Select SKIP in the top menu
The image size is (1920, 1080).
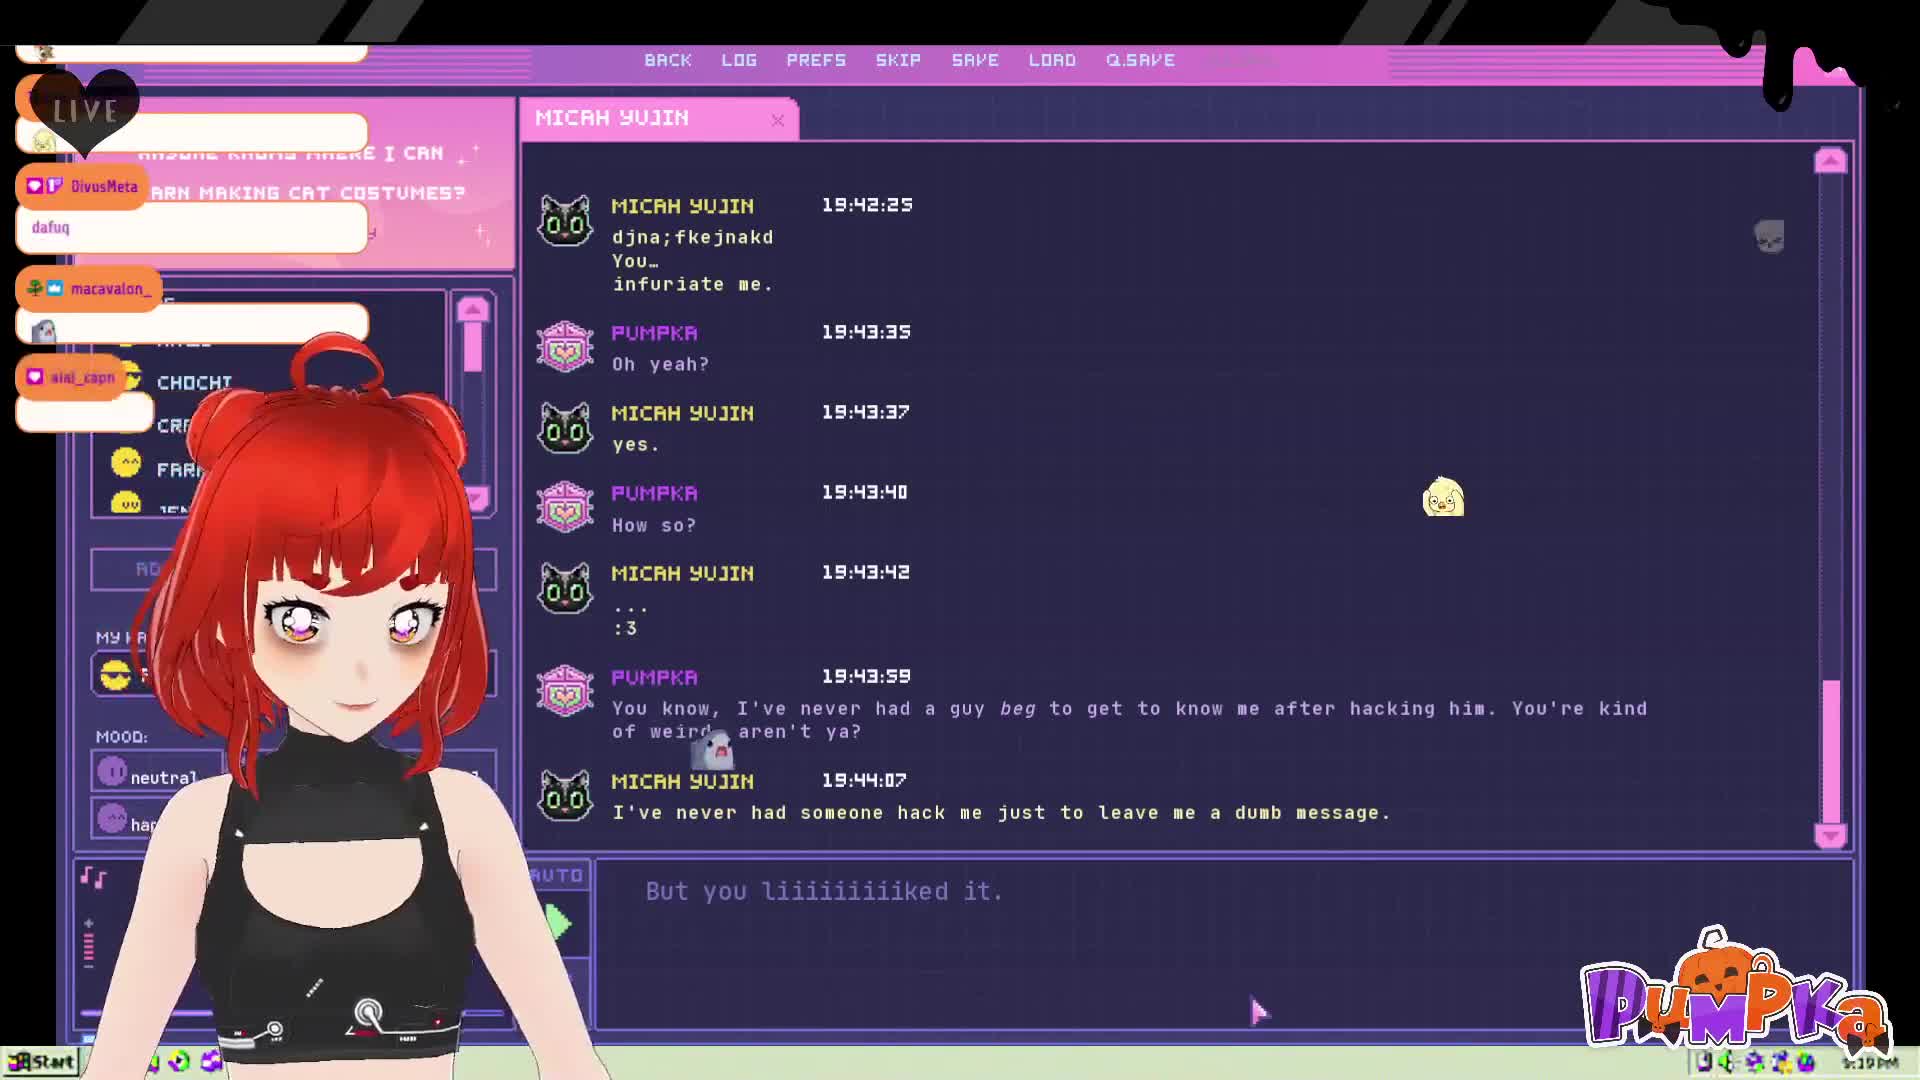point(898,60)
